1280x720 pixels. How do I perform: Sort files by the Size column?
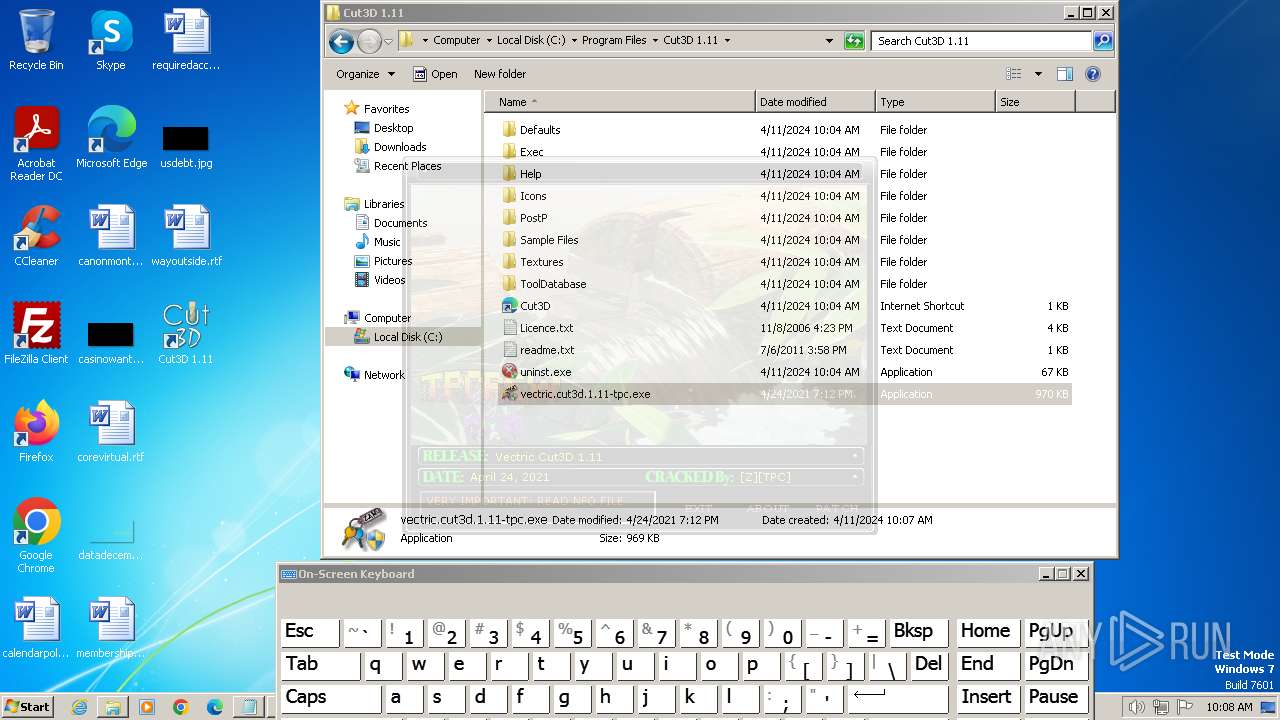tap(1035, 102)
